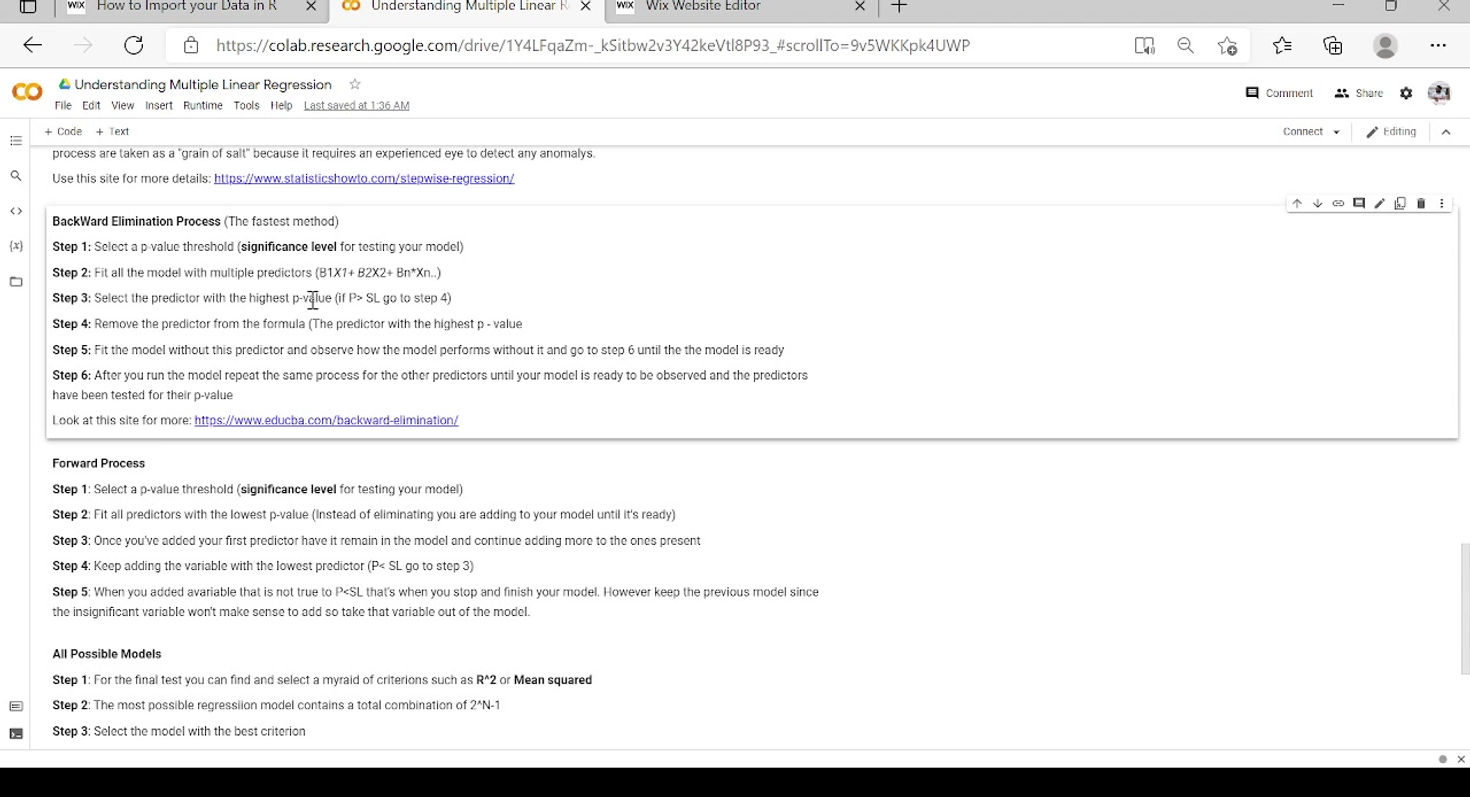Refresh the browser page

pos(133,45)
